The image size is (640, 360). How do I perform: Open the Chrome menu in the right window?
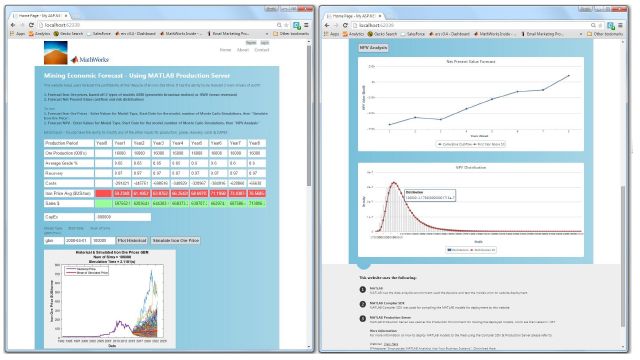pyautogui.click(x=620, y=25)
